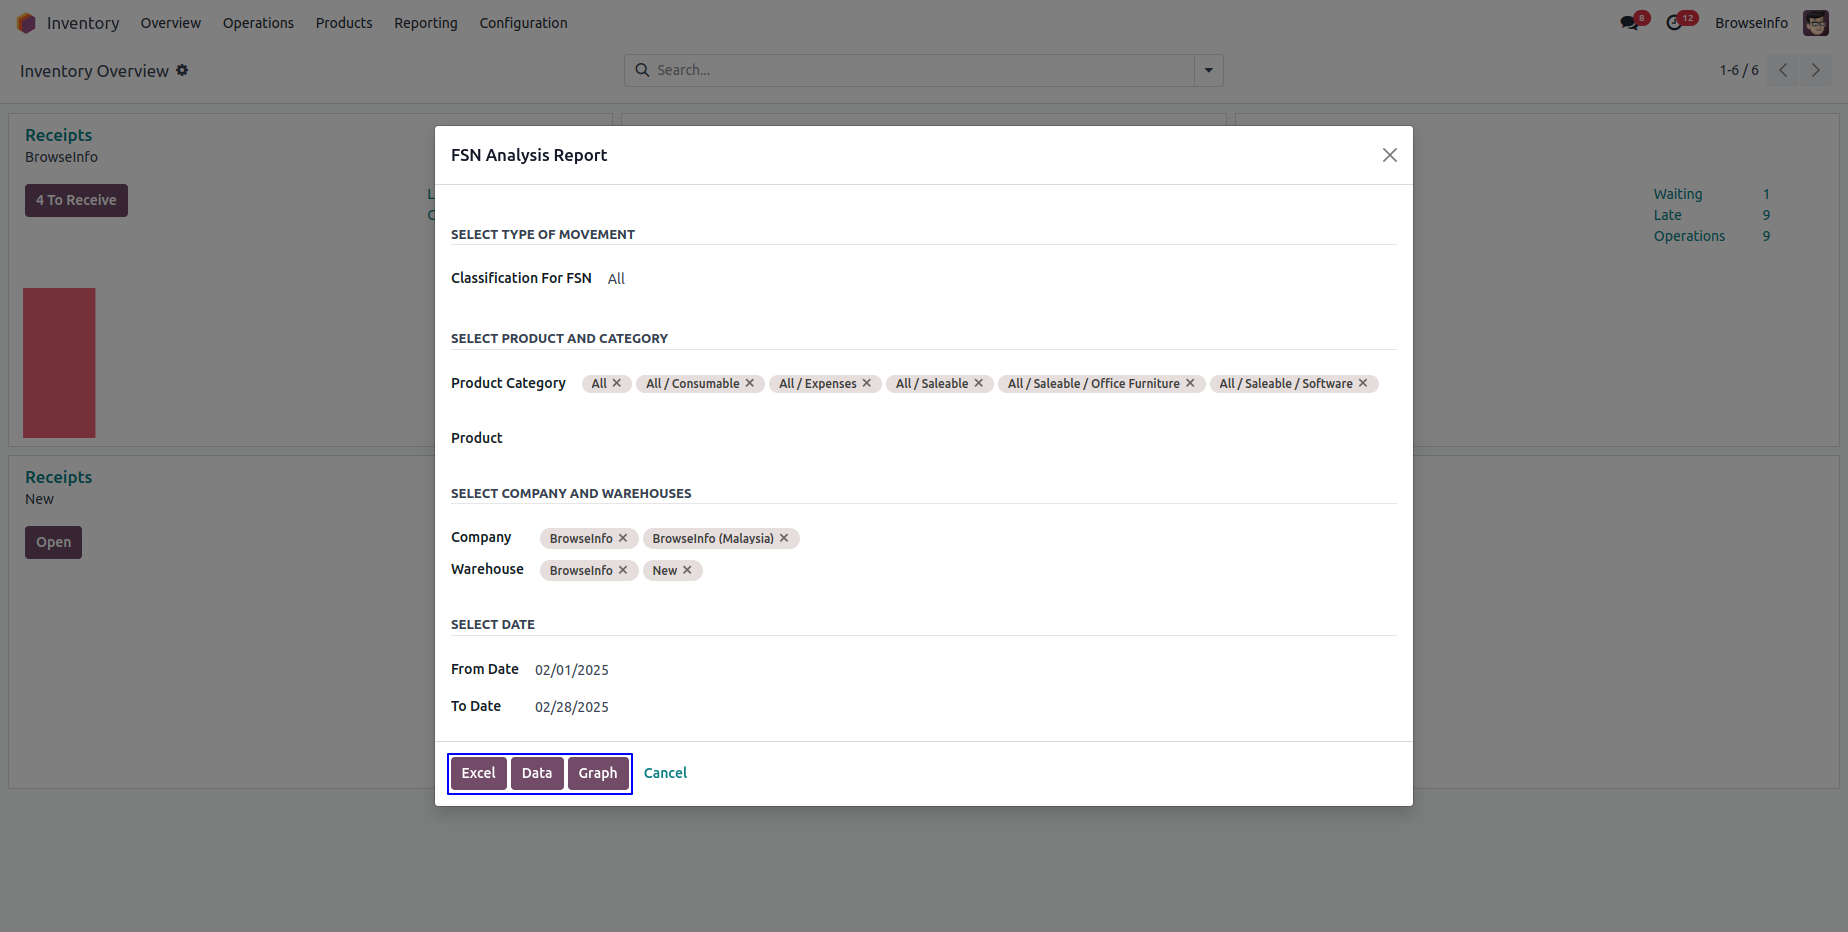Open the BrowseInfo Receipts card title
1848x932 pixels.
pyautogui.click(x=59, y=135)
